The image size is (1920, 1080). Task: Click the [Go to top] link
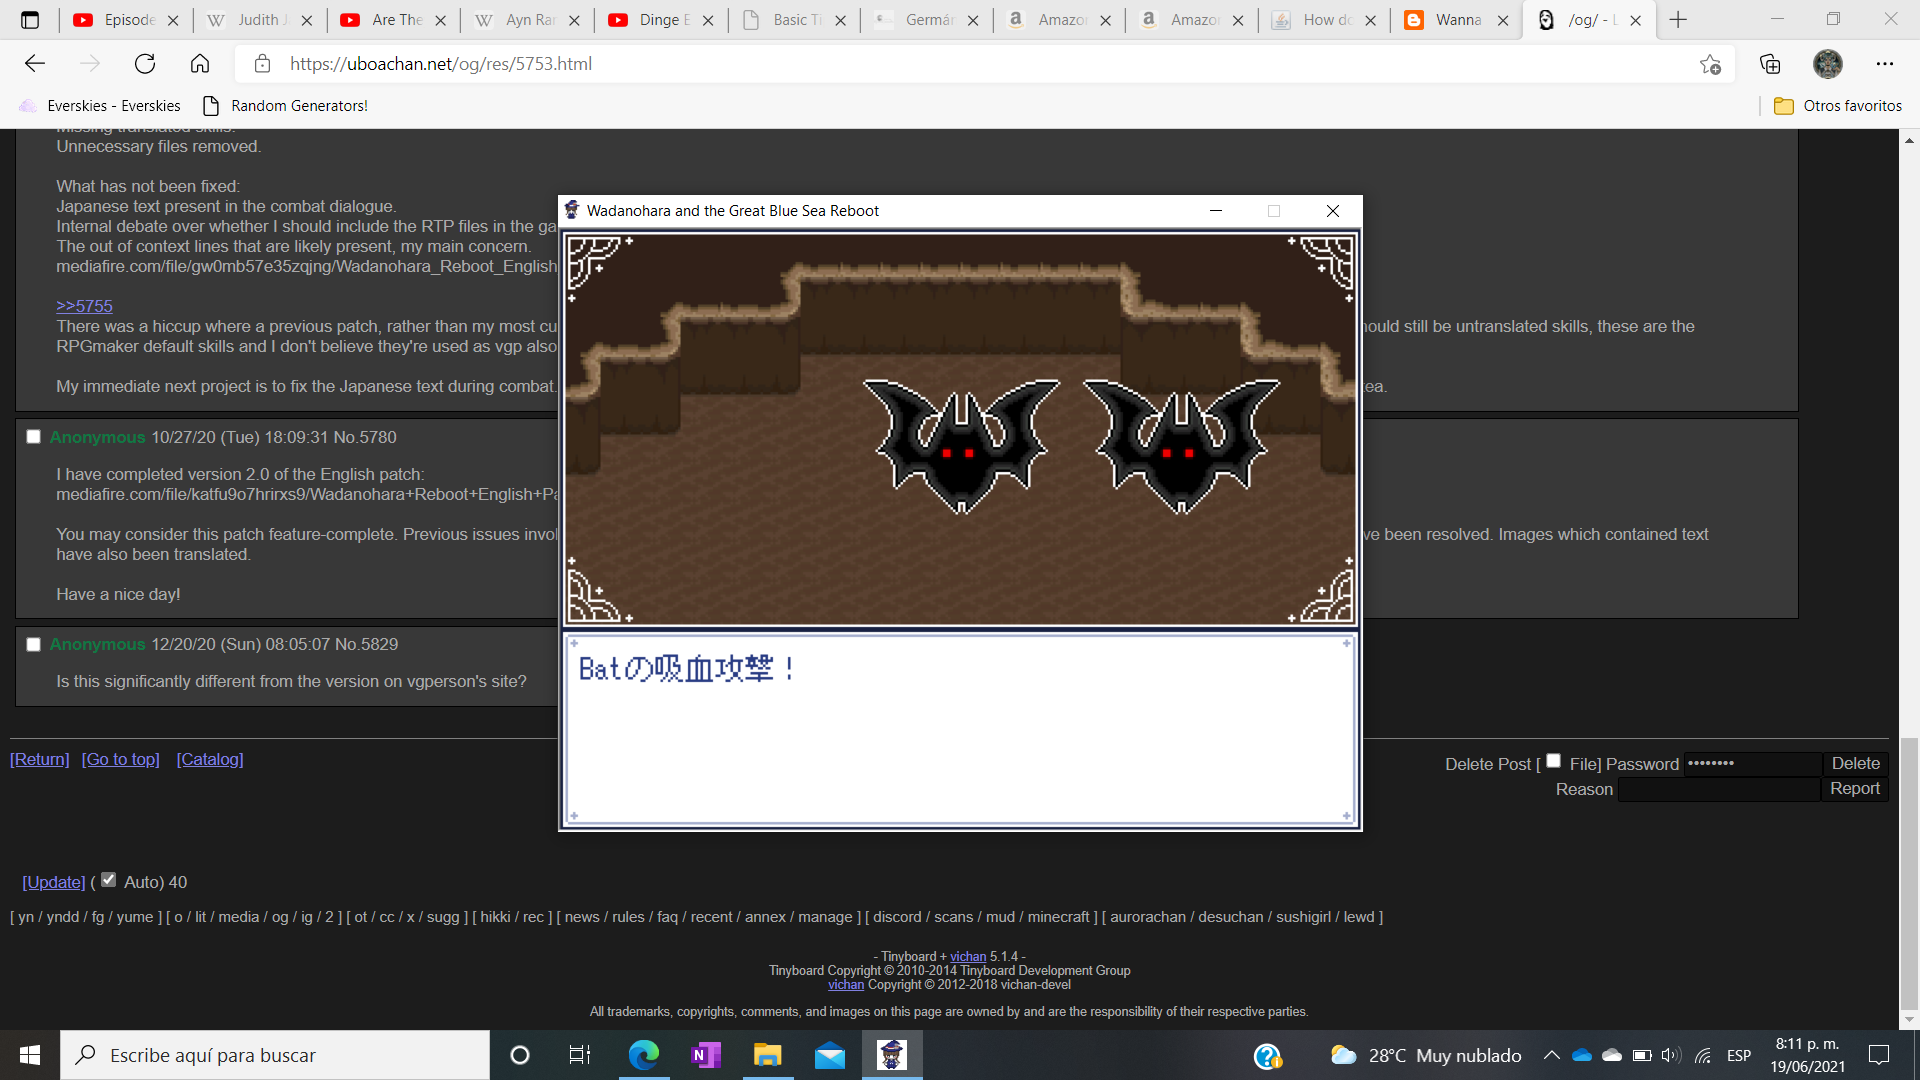click(121, 759)
